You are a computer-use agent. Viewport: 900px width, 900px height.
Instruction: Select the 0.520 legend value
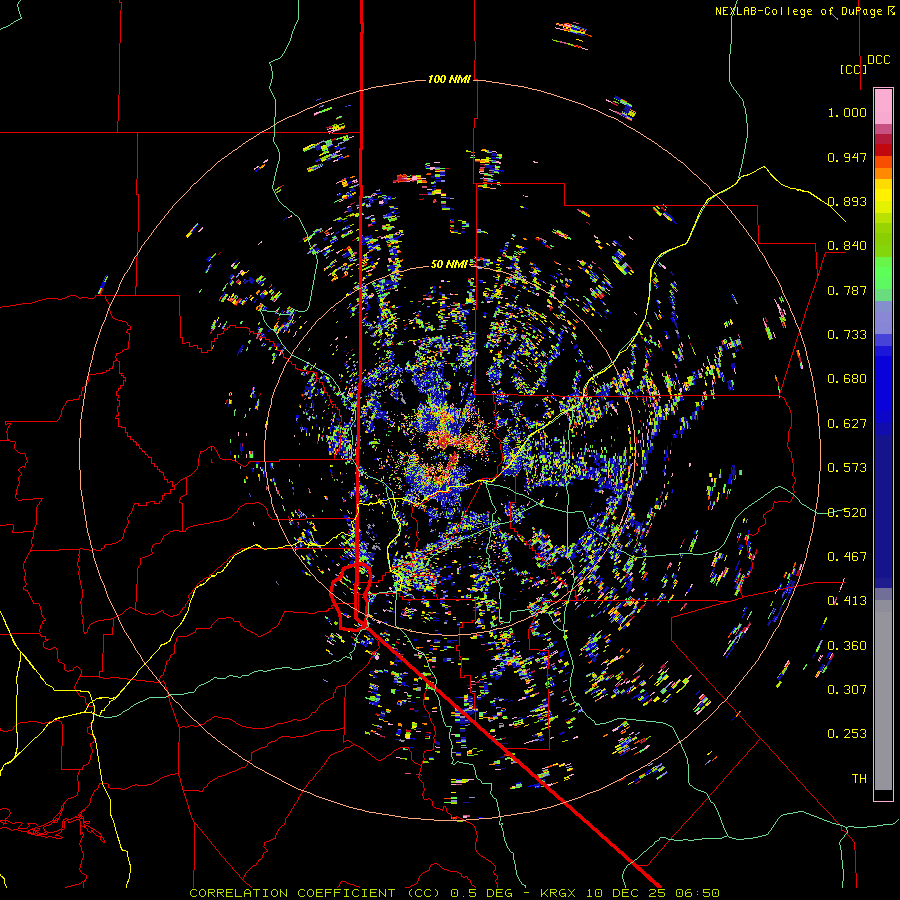[x=847, y=513]
